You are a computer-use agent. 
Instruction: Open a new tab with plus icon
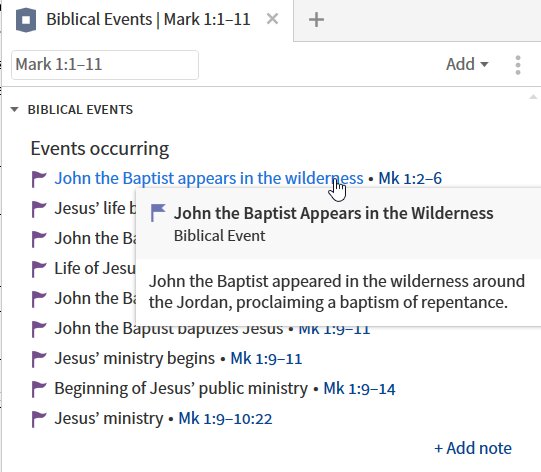click(316, 19)
